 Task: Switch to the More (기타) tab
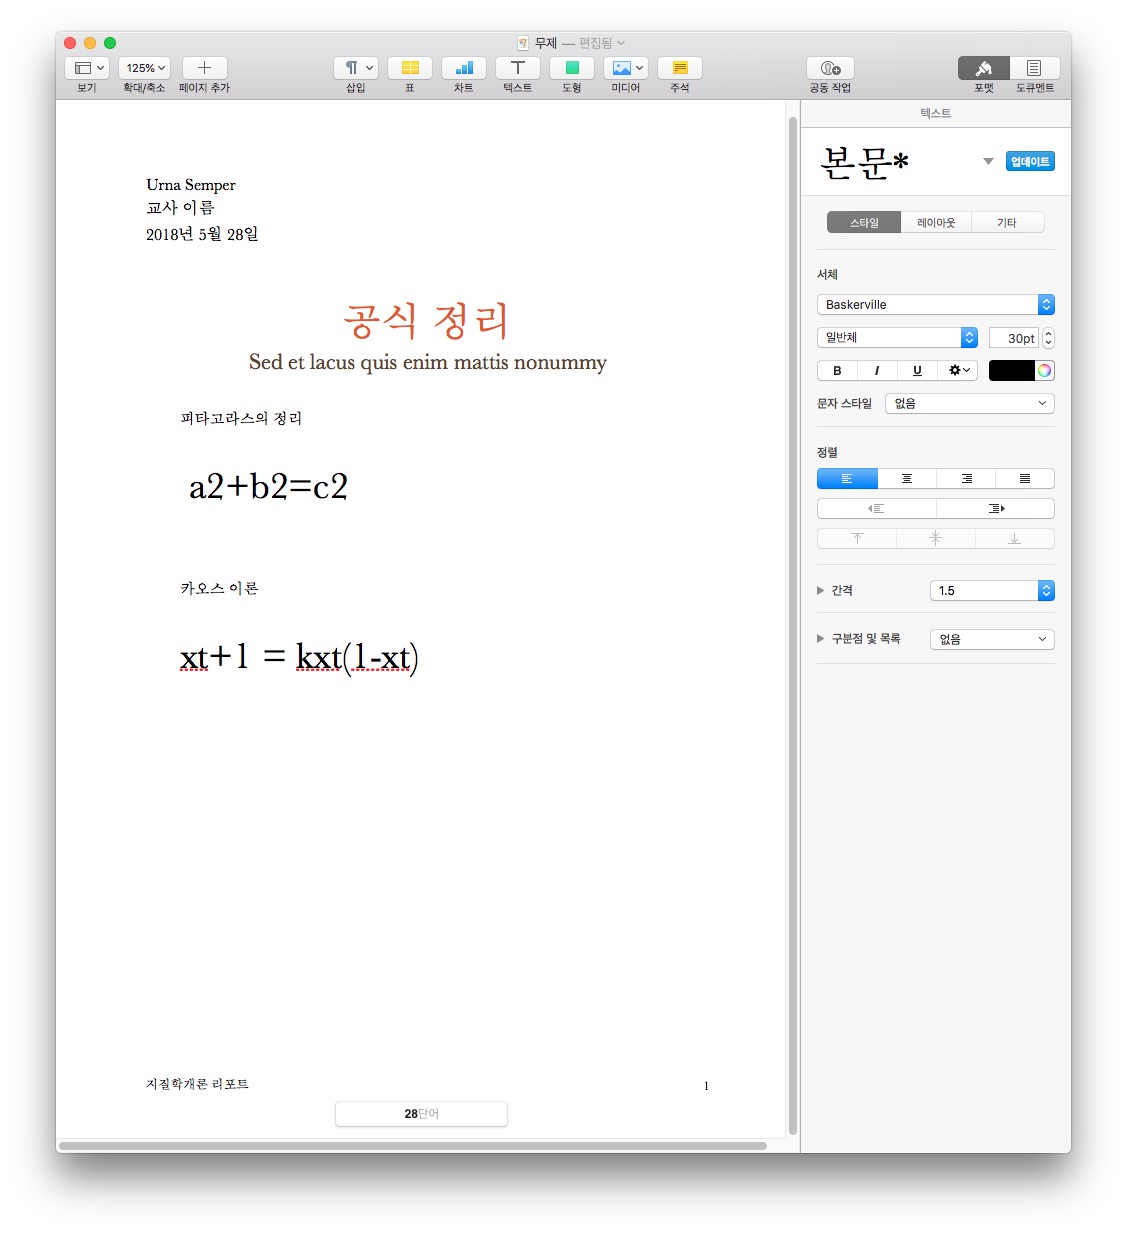tap(1007, 222)
